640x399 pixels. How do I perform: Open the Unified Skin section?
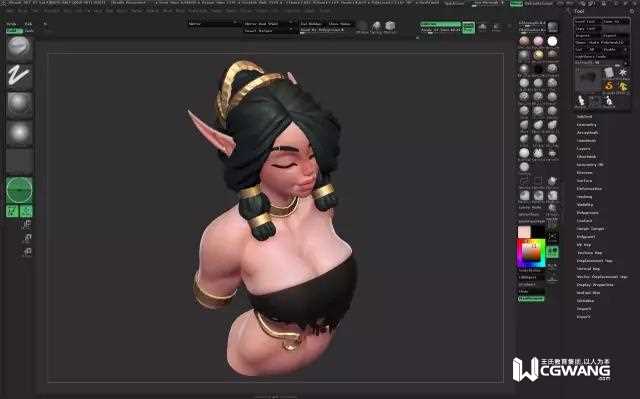(x=589, y=293)
